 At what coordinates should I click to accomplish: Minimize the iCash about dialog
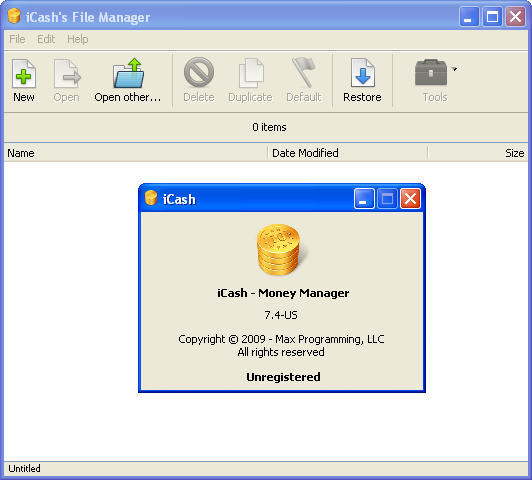tap(364, 198)
